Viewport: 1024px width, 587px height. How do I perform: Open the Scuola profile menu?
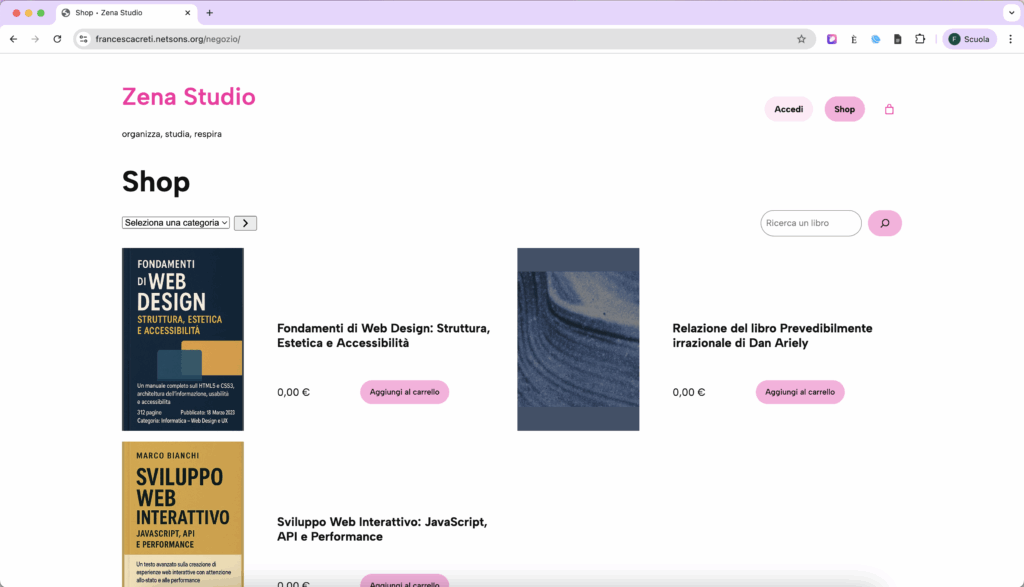tap(968, 39)
